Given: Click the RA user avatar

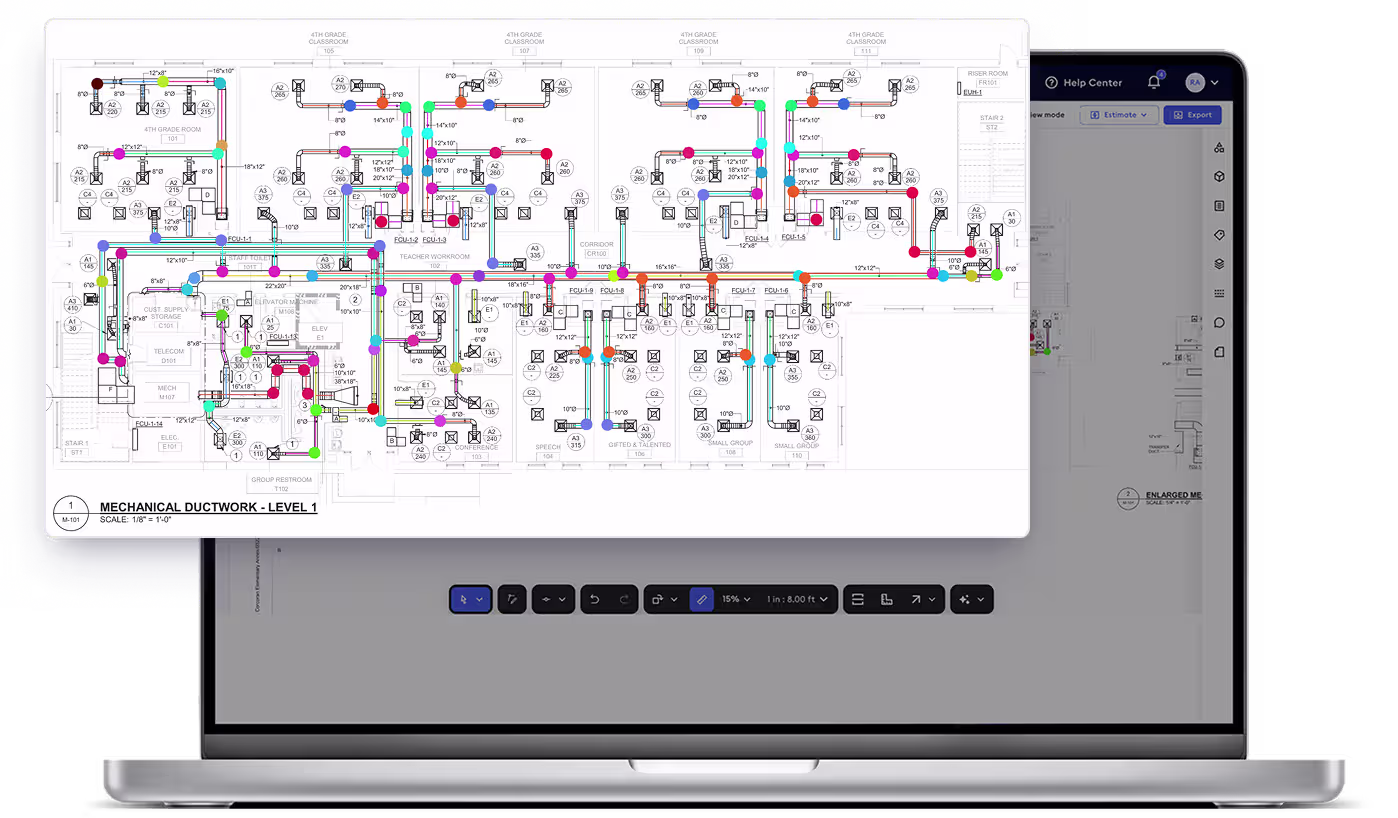Looking at the screenshot, I should (1195, 83).
